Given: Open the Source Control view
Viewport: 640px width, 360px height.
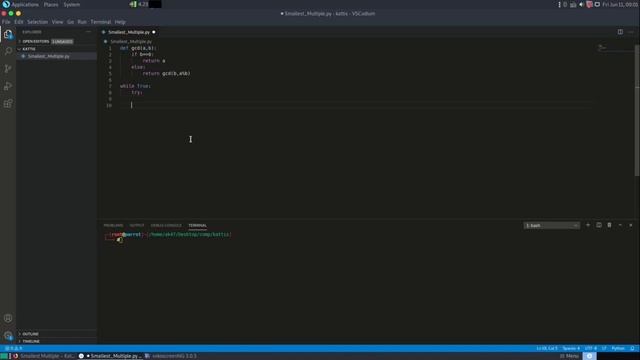Looking at the screenshot, I should coord(8,69).
